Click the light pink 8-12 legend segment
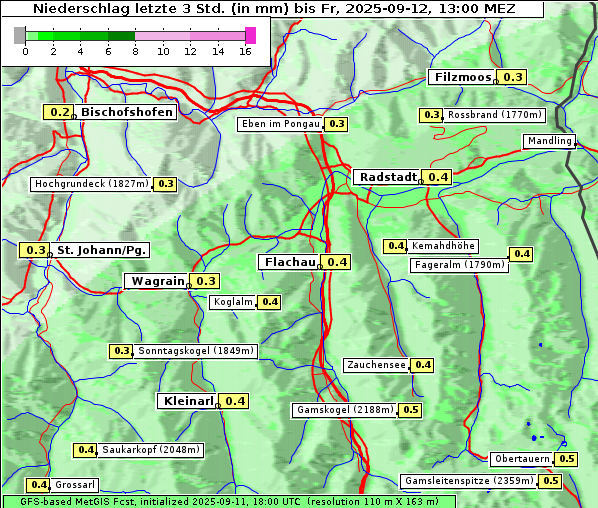Viewport: 598px width, 508px height. coord(162,36)
